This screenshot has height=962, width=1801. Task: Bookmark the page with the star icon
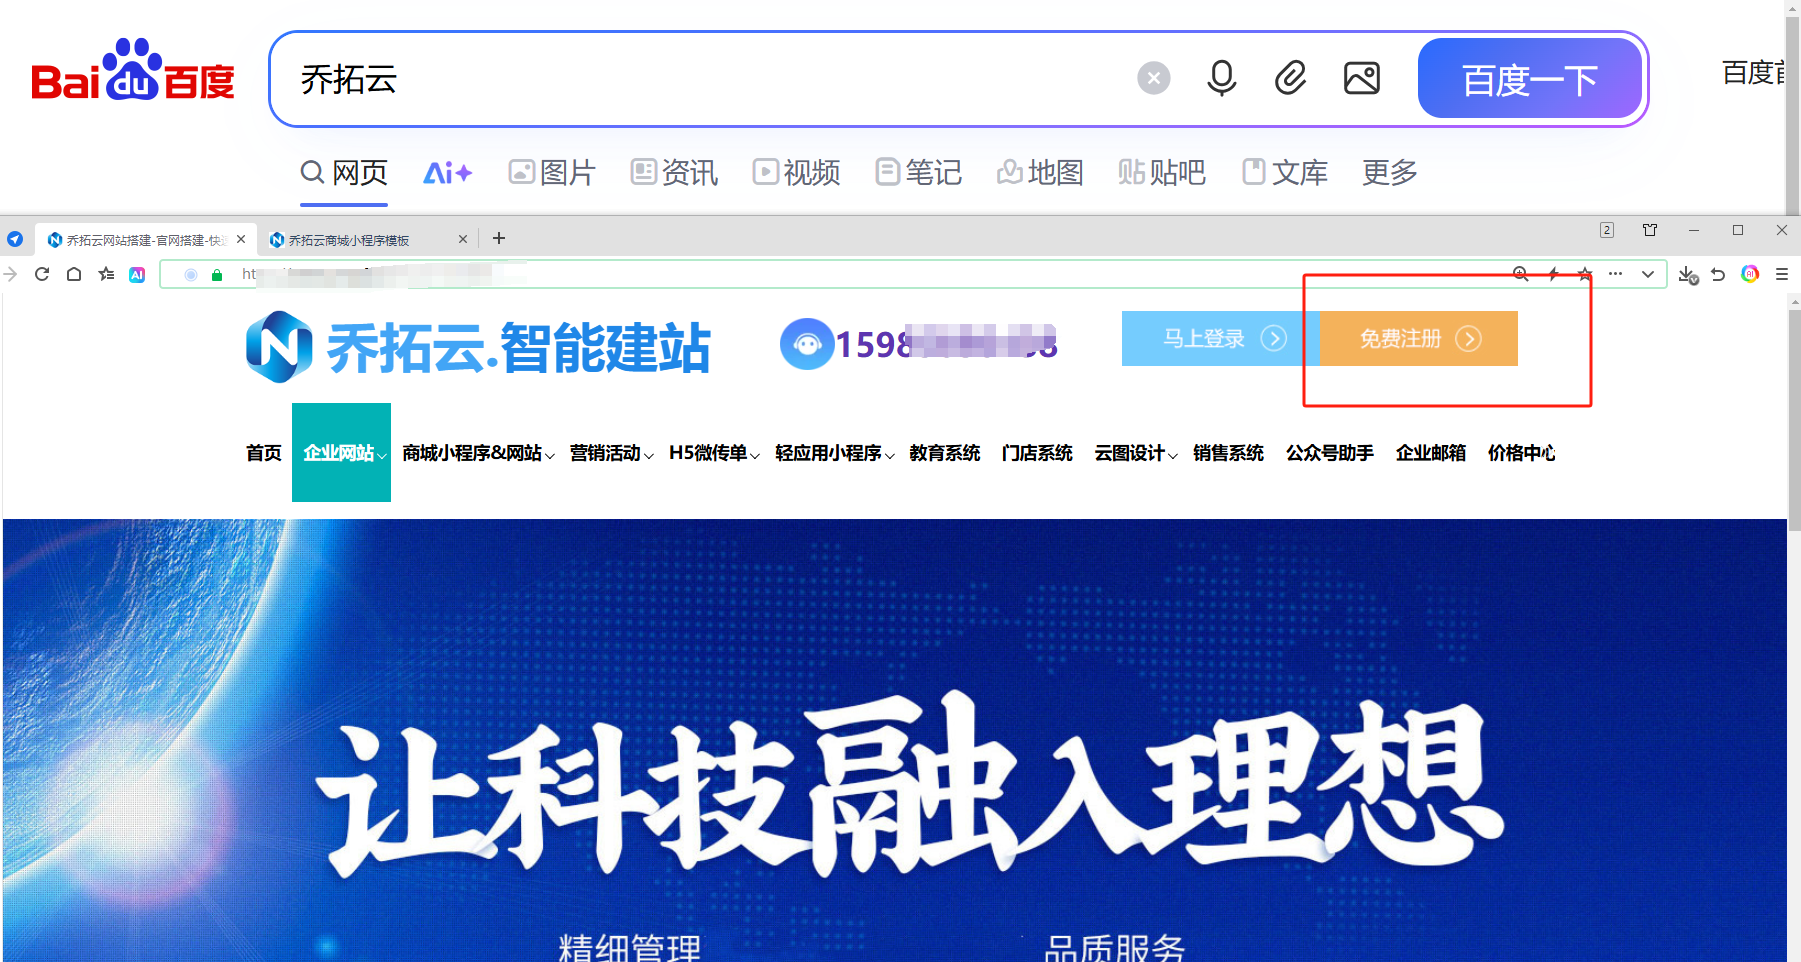(x=1585, y=273)
